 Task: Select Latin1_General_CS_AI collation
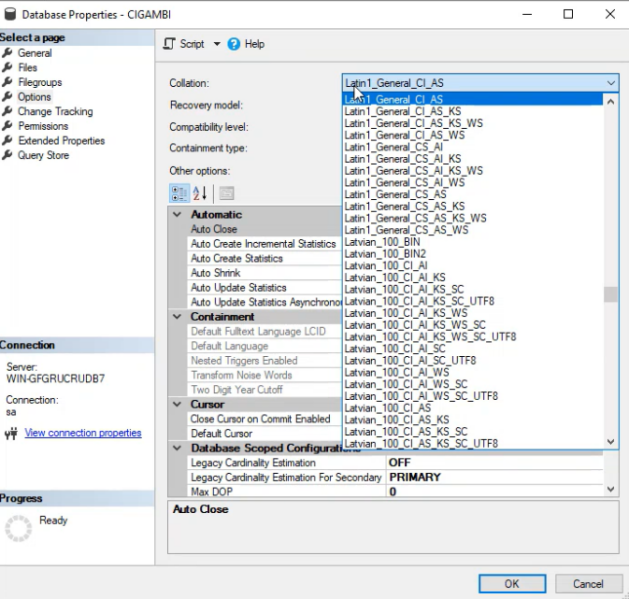pos(473,147)
